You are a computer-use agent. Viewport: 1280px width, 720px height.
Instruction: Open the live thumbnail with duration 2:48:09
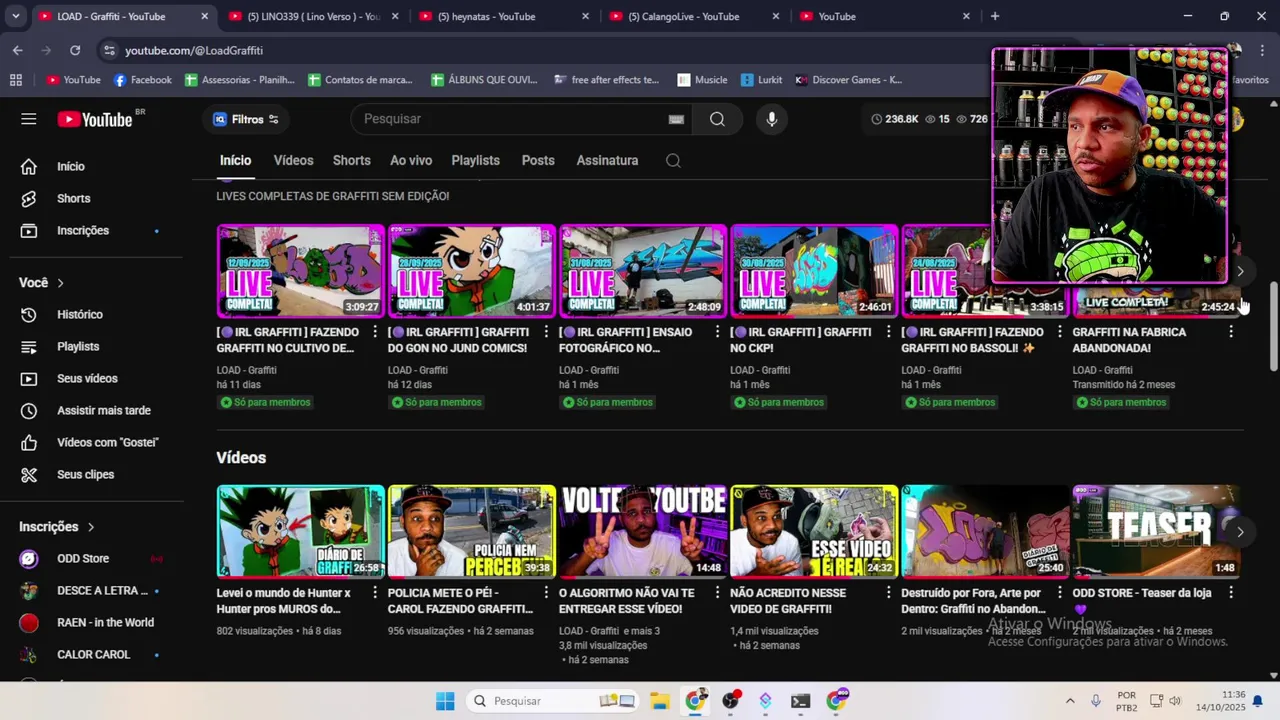coord(642,271)
